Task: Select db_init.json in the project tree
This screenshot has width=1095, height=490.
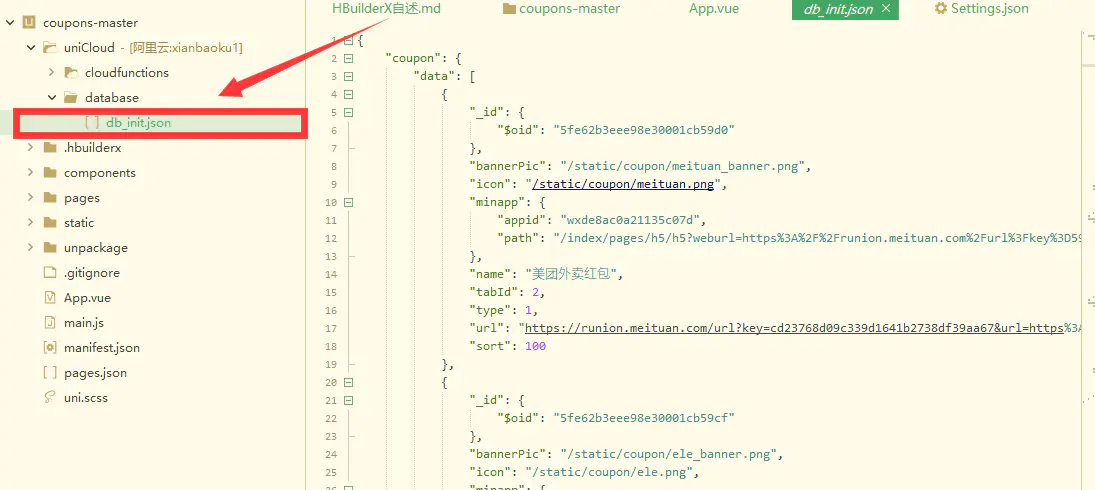Action: (138, 123)
